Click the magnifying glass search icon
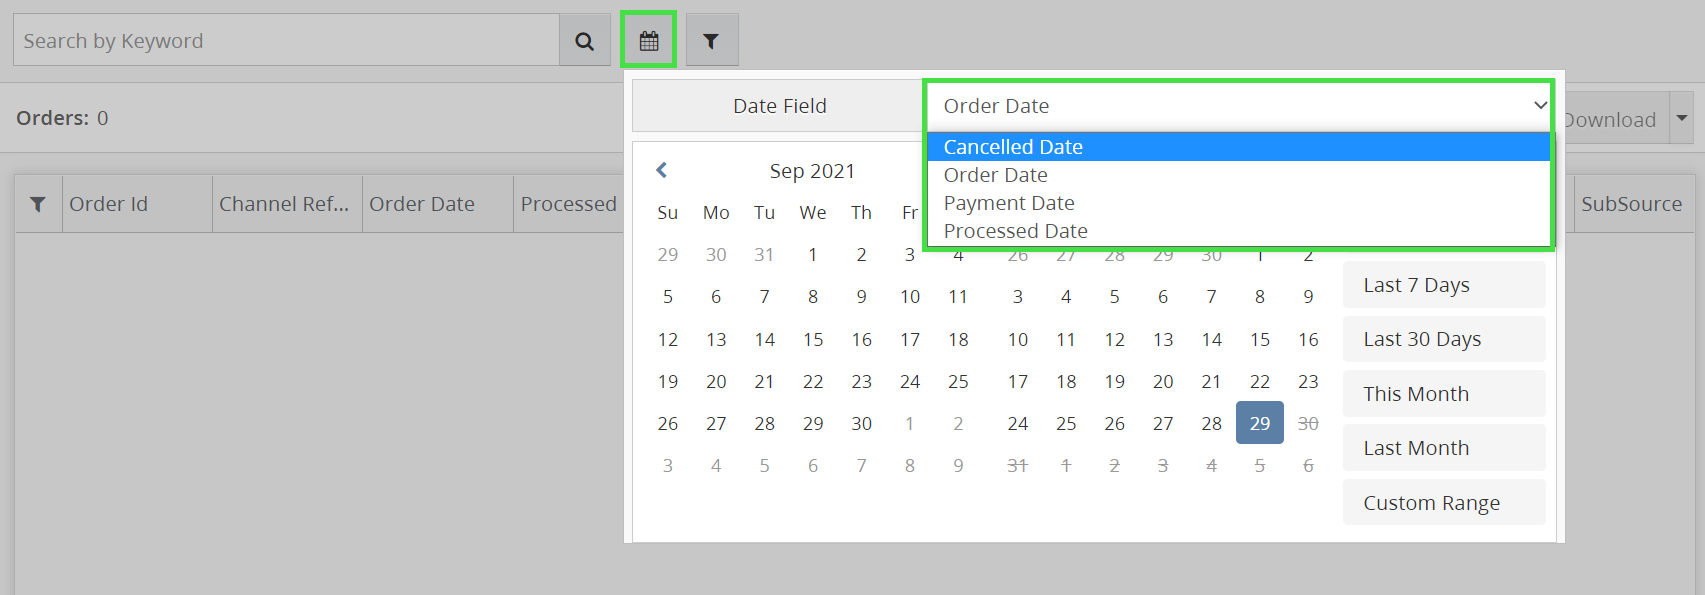Viewport: 1705px width, 595px height. click(x=585, y=41)
